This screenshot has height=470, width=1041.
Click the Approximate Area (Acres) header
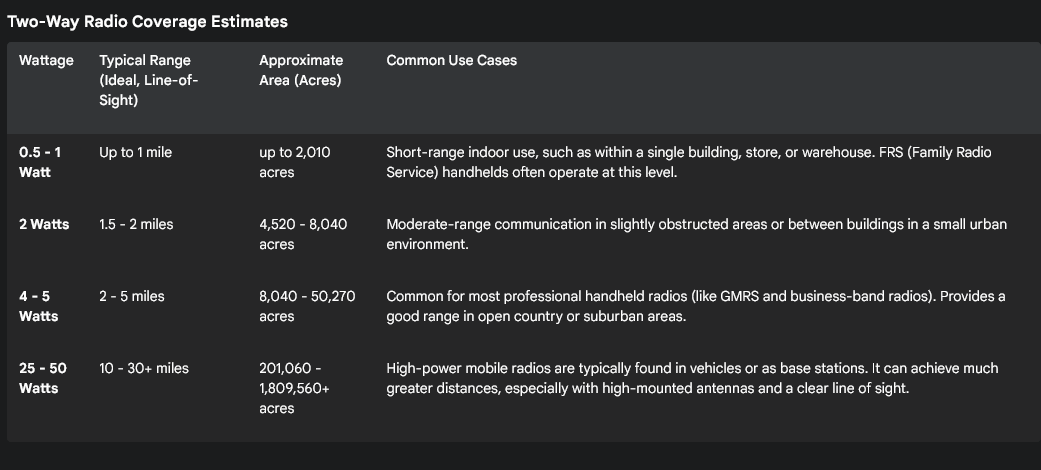pos(301,71)
